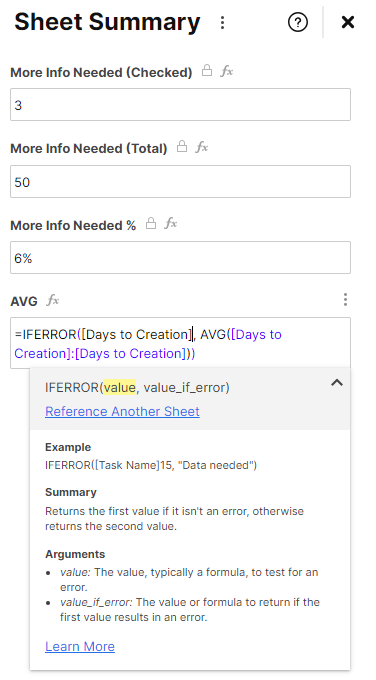Open the Learn More link
This screenshot has width=376, height=680.
[x=80, y=647]
